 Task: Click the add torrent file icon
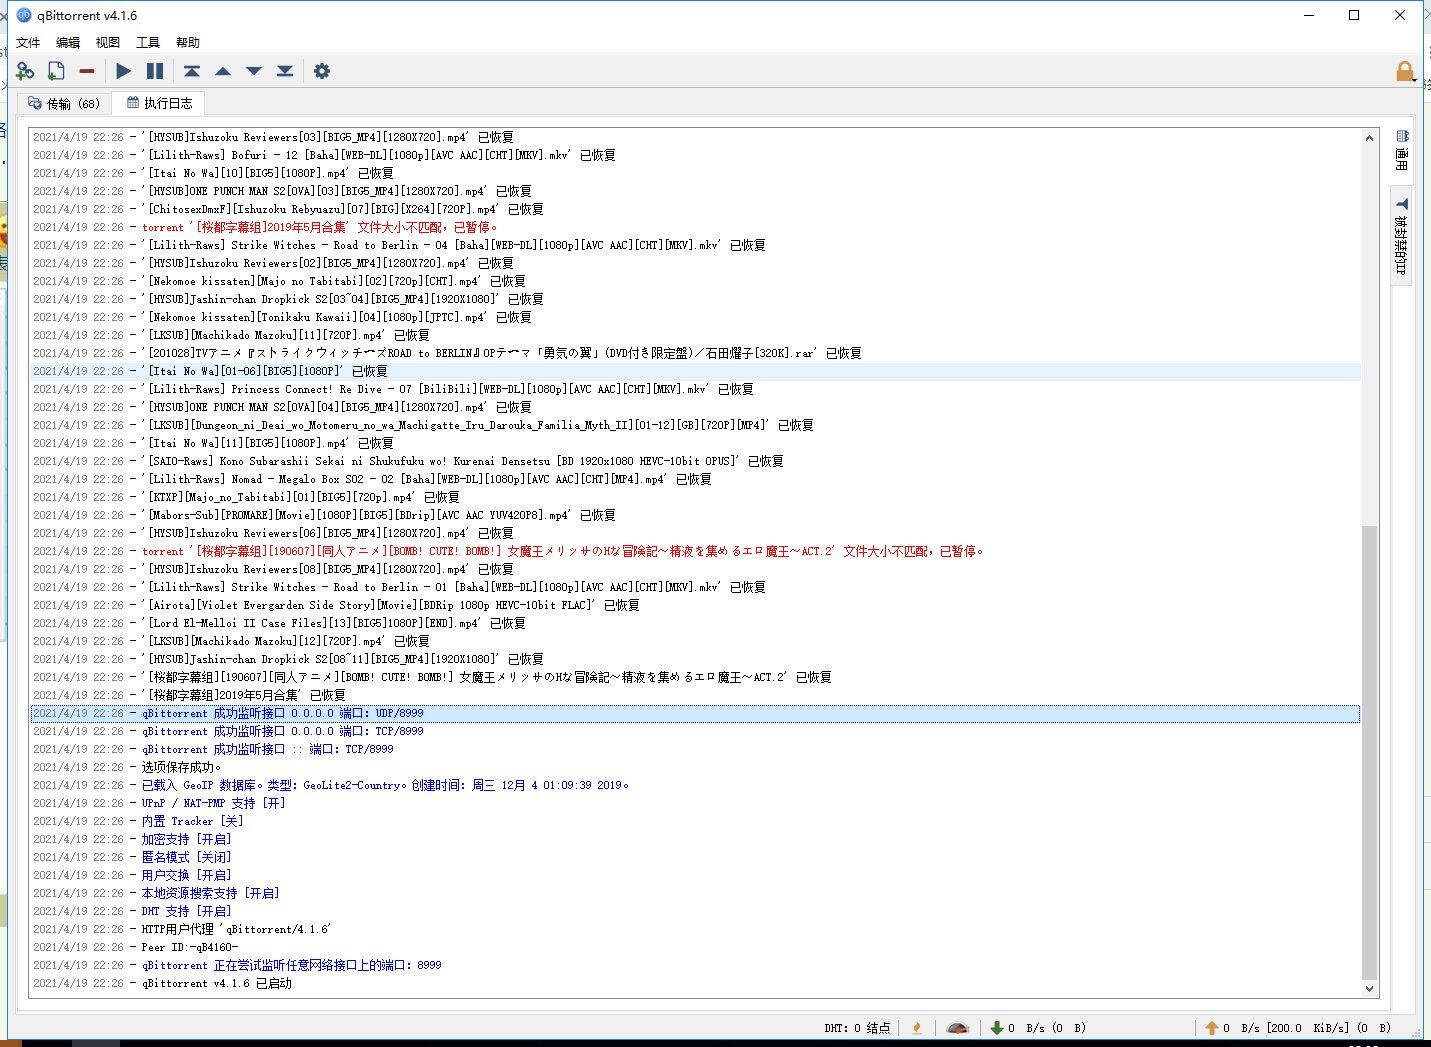point(56,71)
